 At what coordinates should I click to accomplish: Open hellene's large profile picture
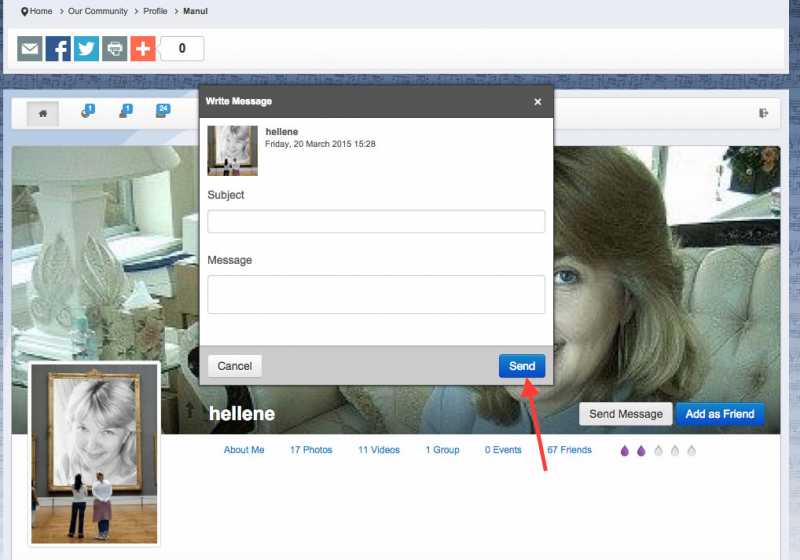94,454
